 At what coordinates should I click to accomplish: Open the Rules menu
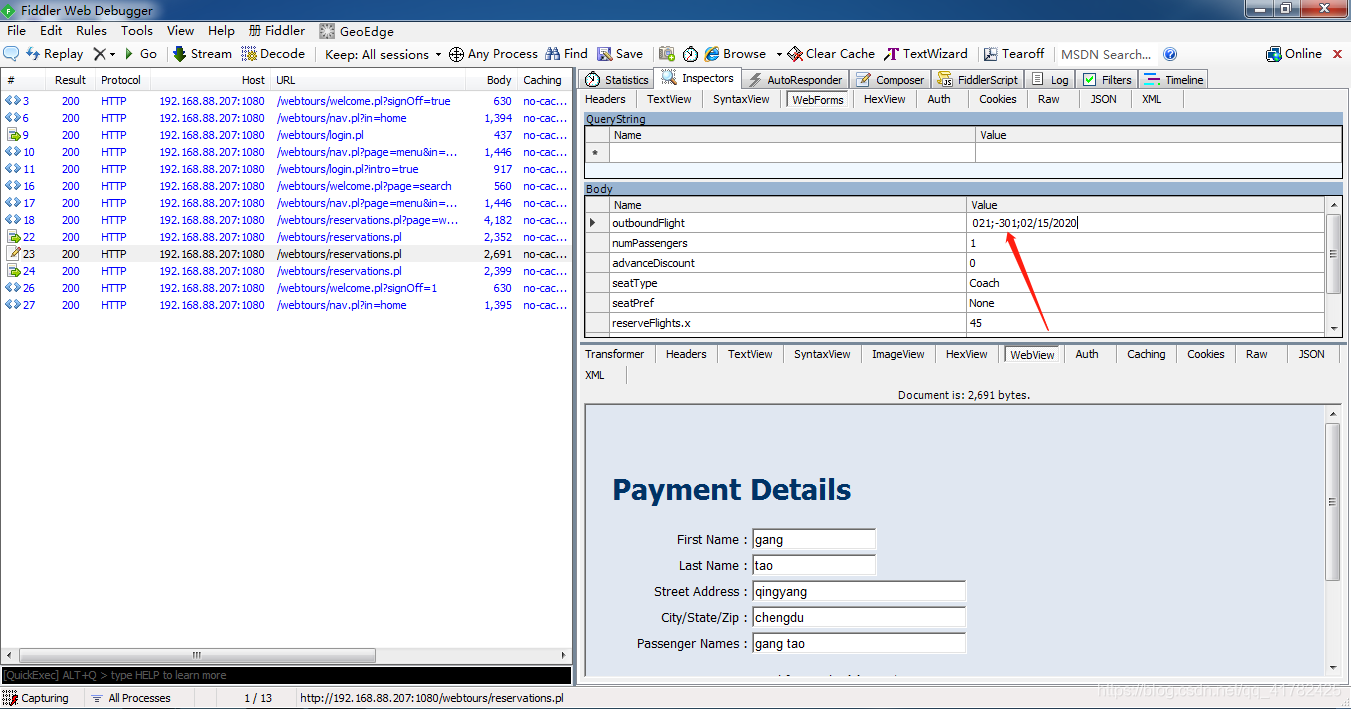pos(91,31)
